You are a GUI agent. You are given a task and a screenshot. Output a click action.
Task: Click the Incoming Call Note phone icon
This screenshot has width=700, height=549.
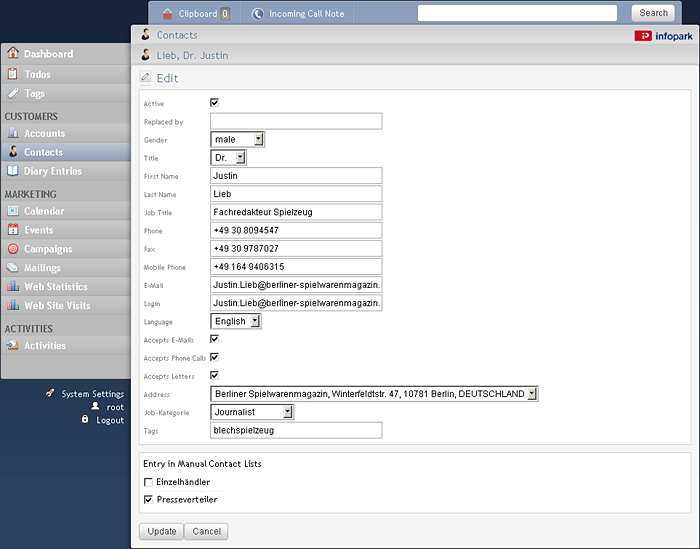pos(258,14)
